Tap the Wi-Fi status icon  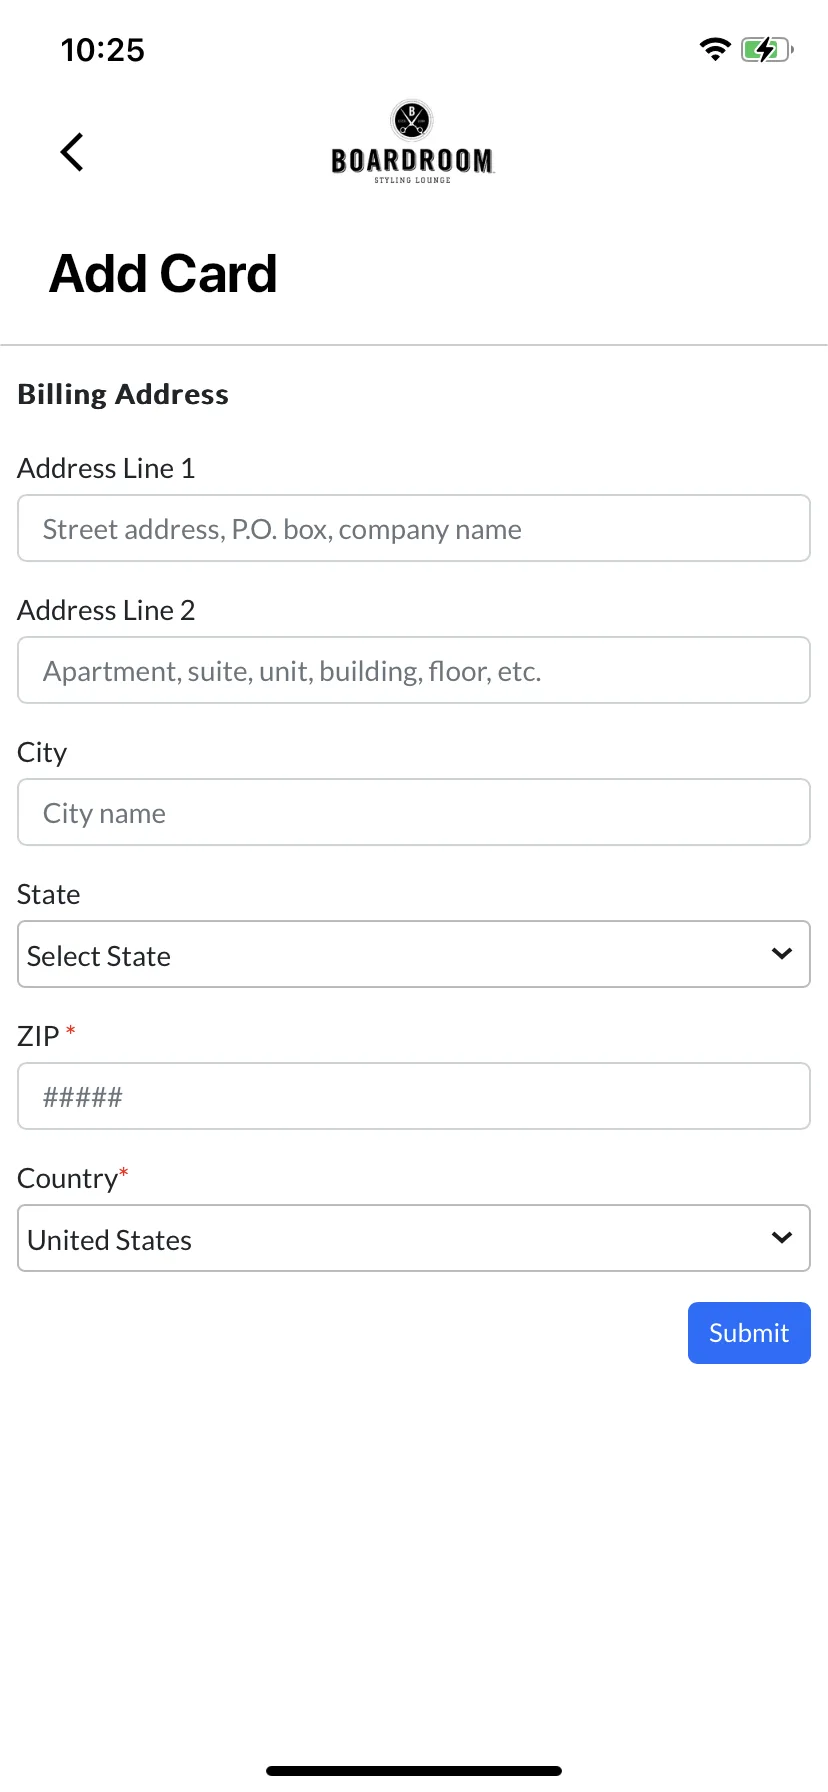coord(715,49)
